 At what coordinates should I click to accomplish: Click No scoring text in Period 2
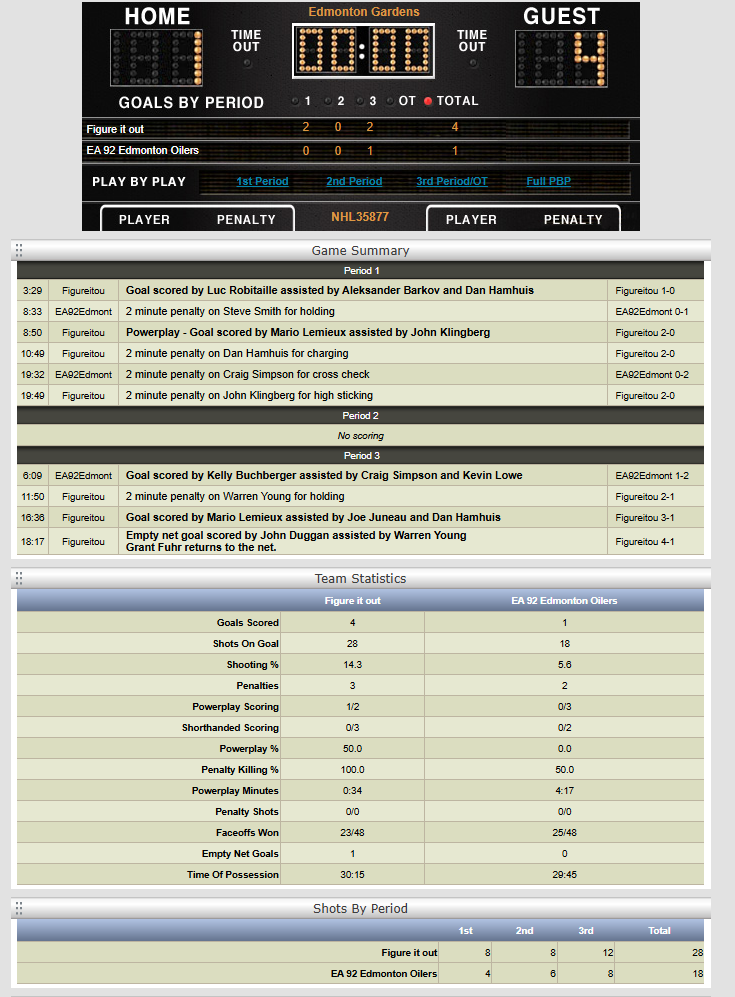[x=361, y=436]
